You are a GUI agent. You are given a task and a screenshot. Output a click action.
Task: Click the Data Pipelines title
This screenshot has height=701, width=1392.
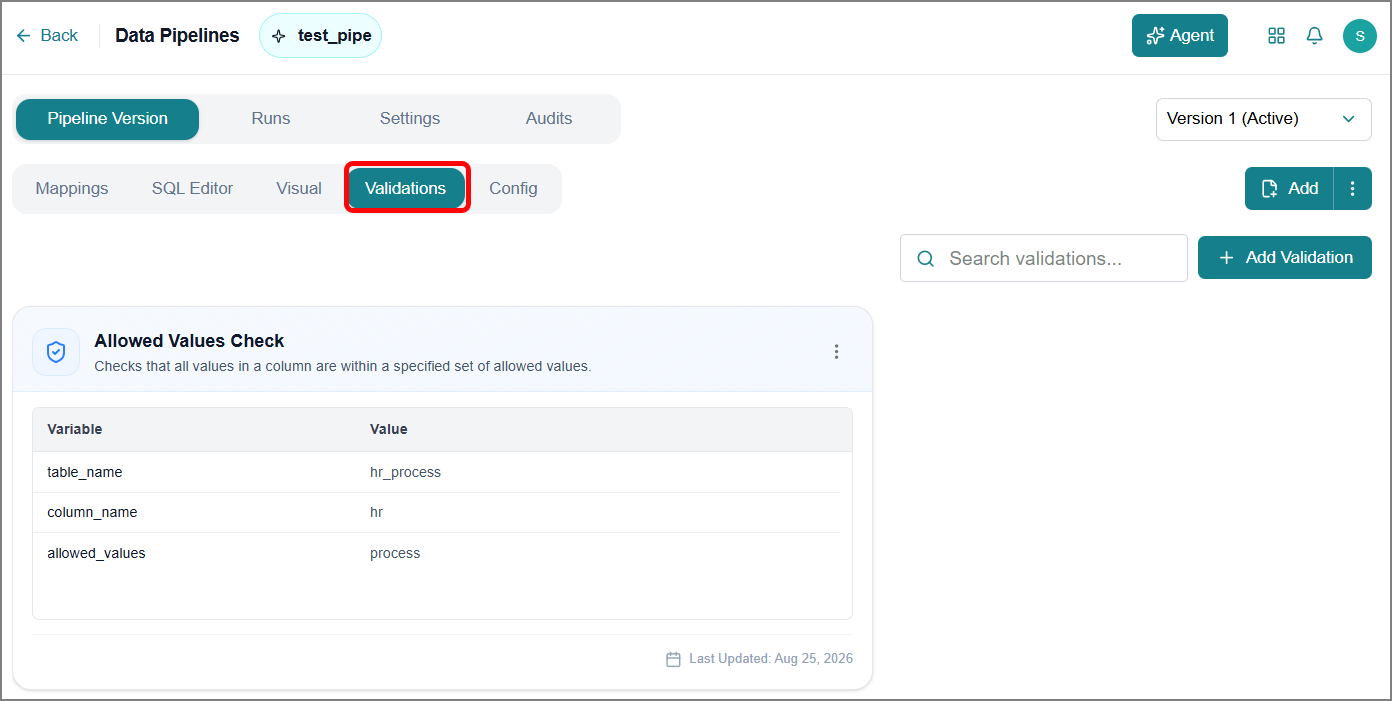tap(178, 36)
